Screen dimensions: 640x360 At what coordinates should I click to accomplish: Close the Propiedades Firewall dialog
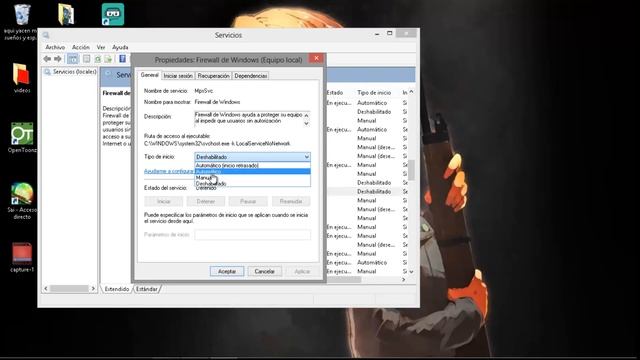316,58
